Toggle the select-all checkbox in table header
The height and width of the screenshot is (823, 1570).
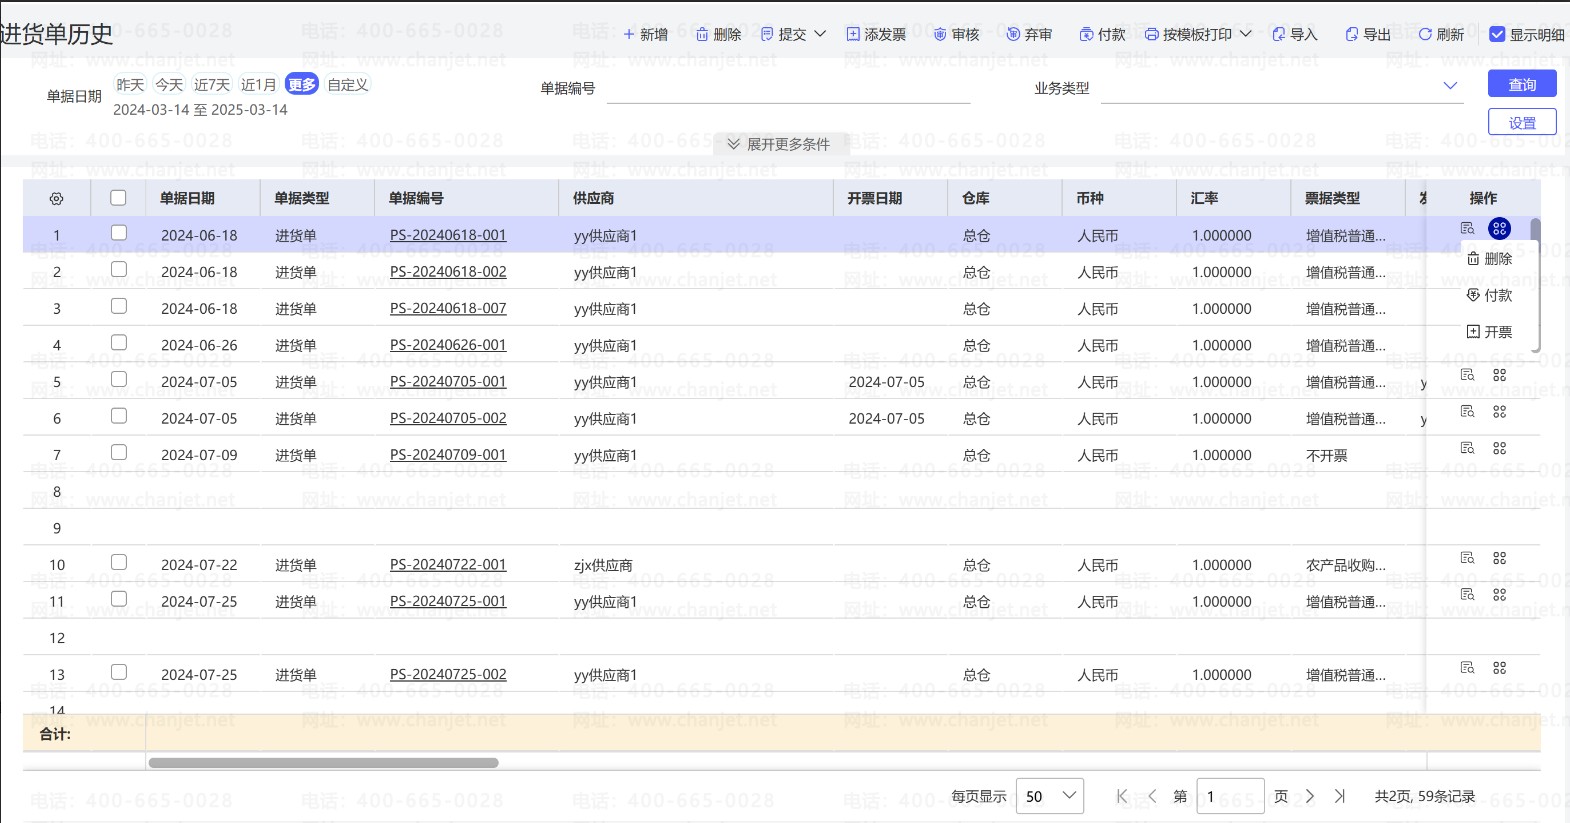point(118,198)
